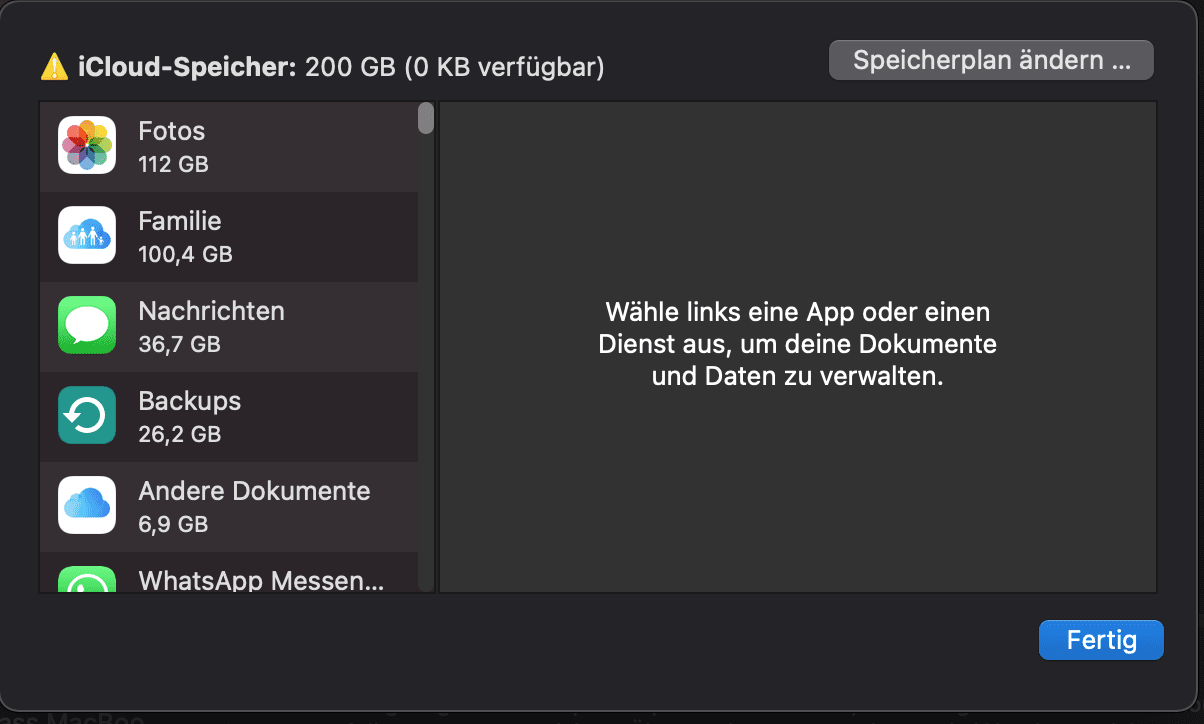Select the Familie entry label
Viewport: 1204px width, 724px height.
(180, 221)
